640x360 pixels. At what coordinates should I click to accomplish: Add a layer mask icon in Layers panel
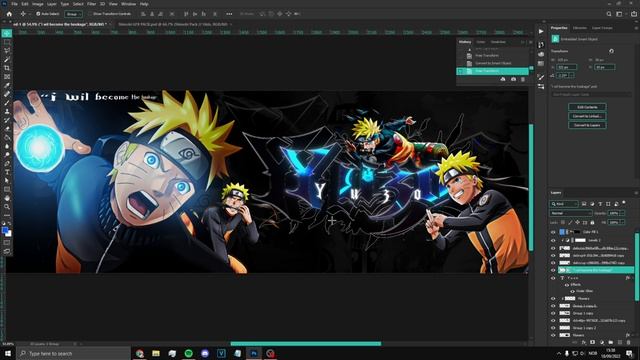(x=593, y=342)
